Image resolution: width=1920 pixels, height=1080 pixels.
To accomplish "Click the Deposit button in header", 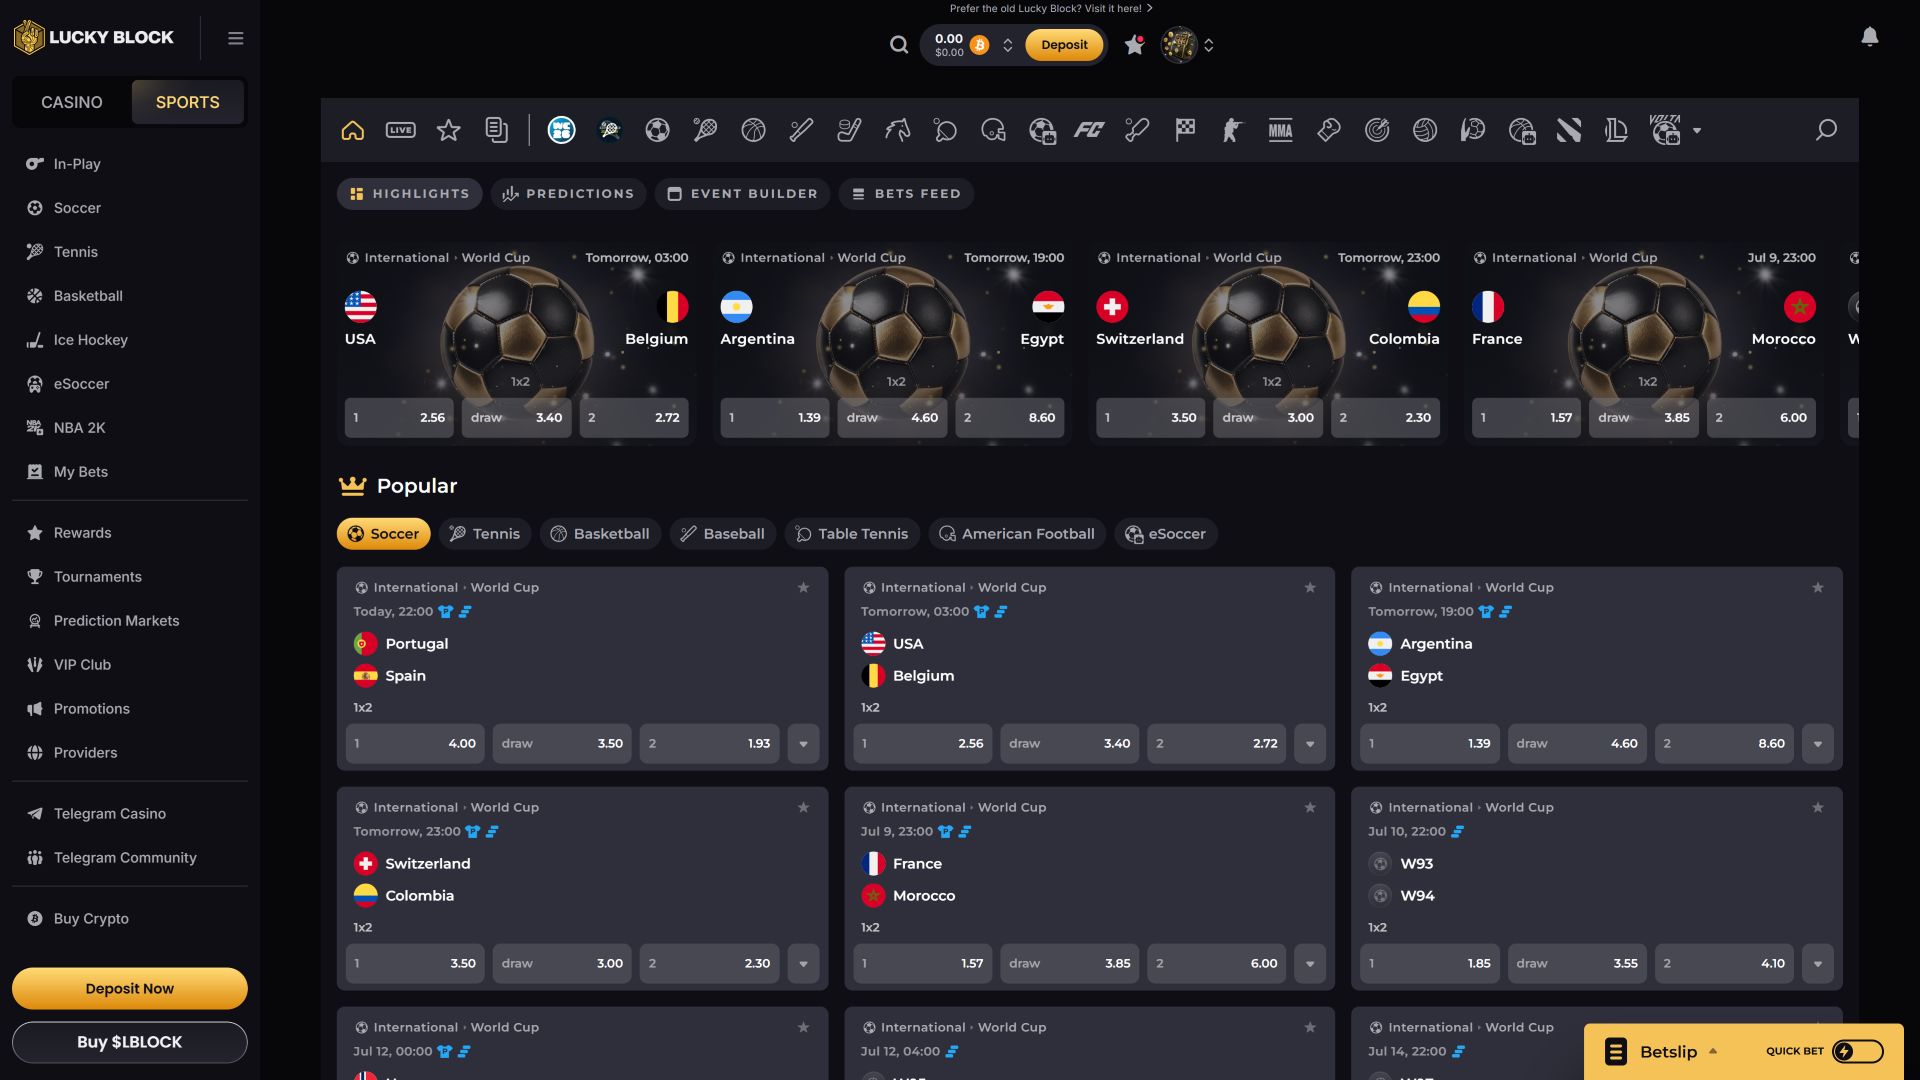I will click(x=1064, y=45).
